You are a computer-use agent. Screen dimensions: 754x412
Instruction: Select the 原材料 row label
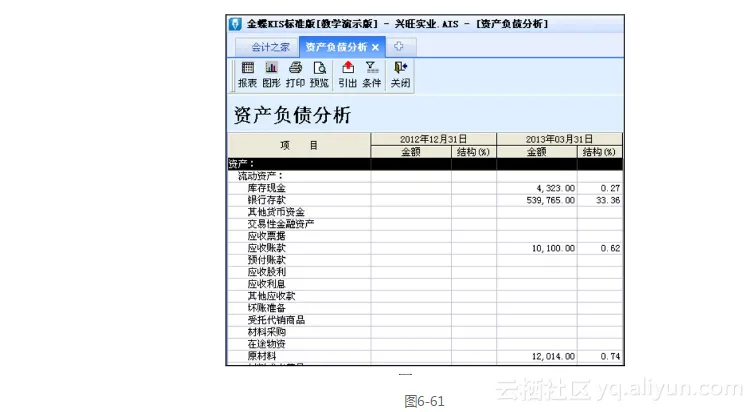[x=262, y=356]
